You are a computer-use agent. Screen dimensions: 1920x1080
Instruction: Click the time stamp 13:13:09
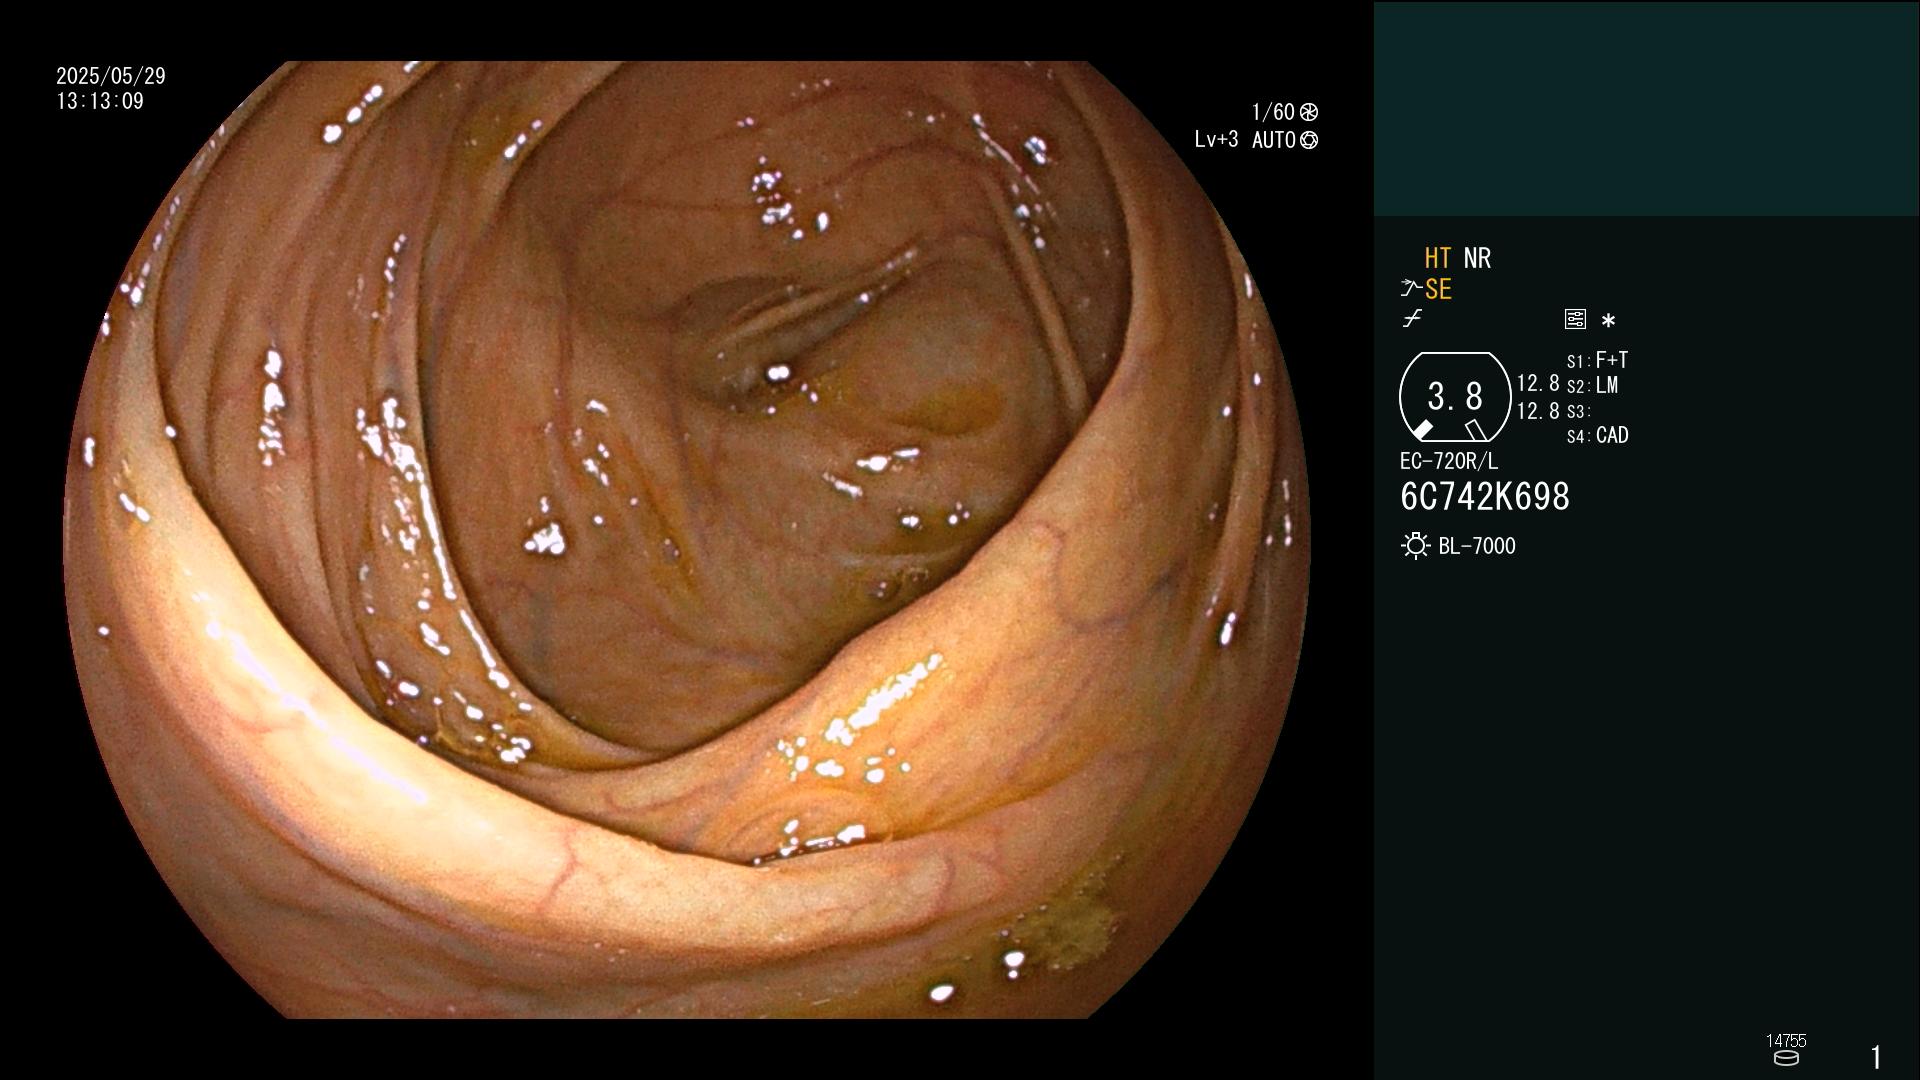[x=100, y=101]
